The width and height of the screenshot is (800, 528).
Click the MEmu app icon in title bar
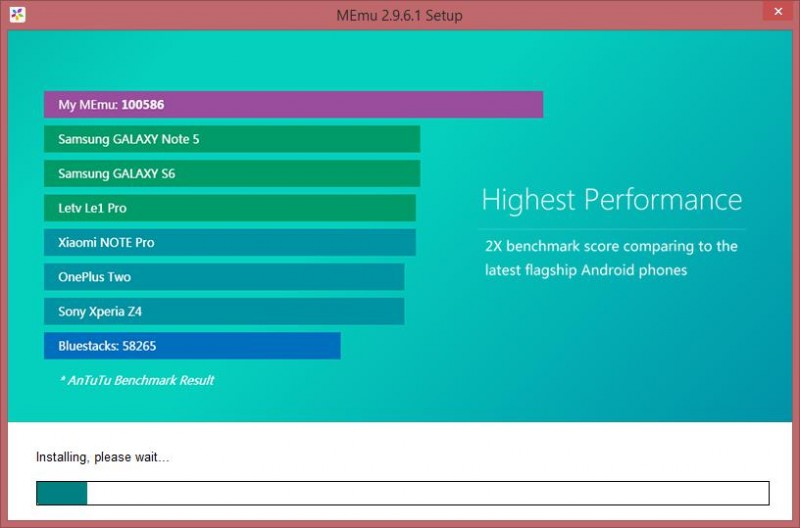pos(17,15)
